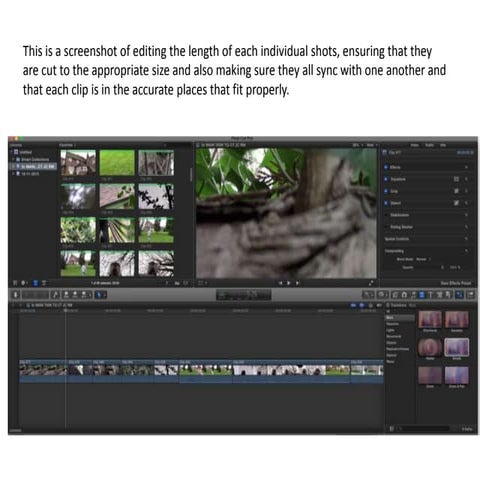Image resolution: width=480 pixels, height=480 pixels.
Task: Toggle the Inspector panel button
Action: 460,295
